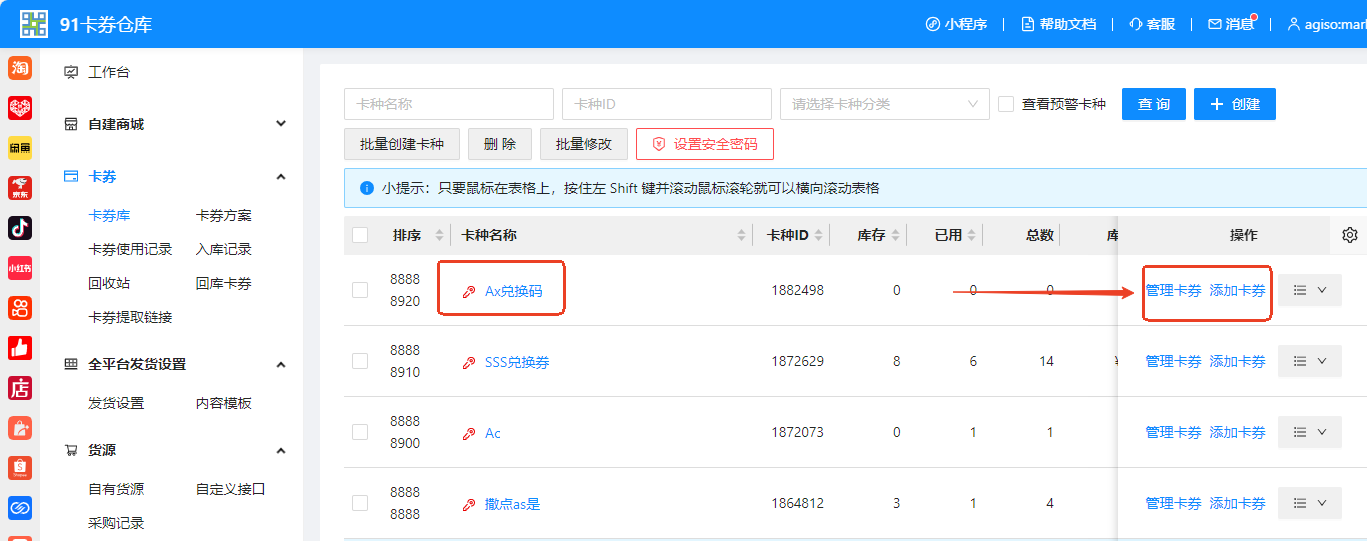Click the Shopee platform icon
The image size is (1367, 541).
click(20, 468)
